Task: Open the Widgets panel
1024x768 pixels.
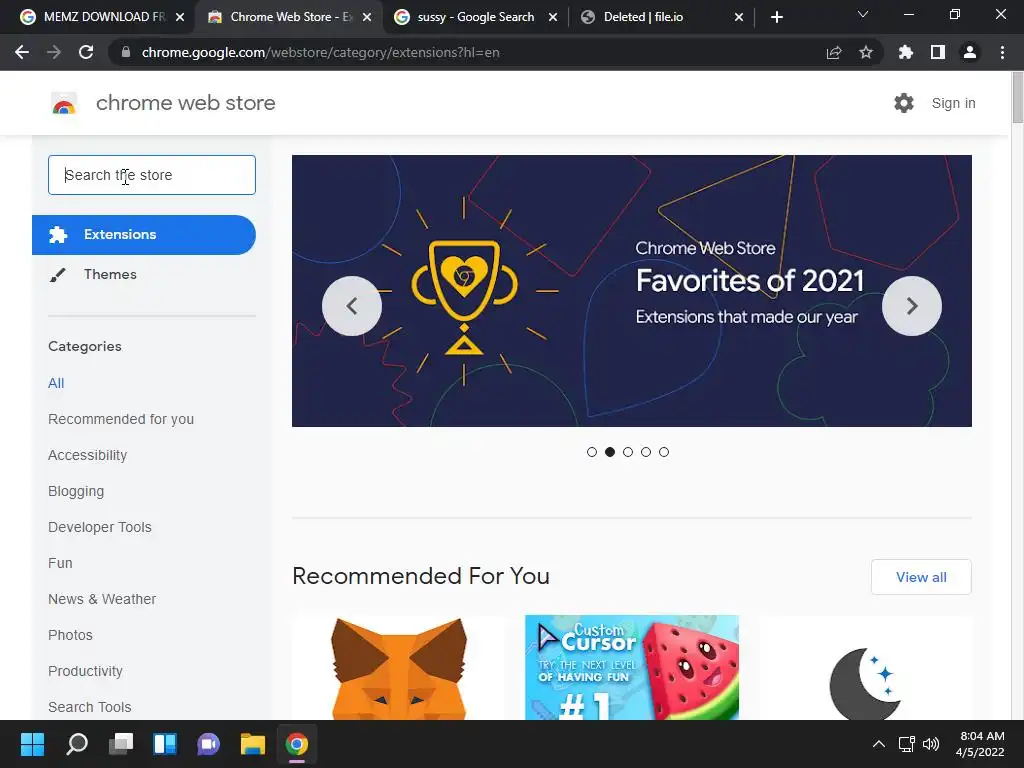Action: click(x=165, y=744)
